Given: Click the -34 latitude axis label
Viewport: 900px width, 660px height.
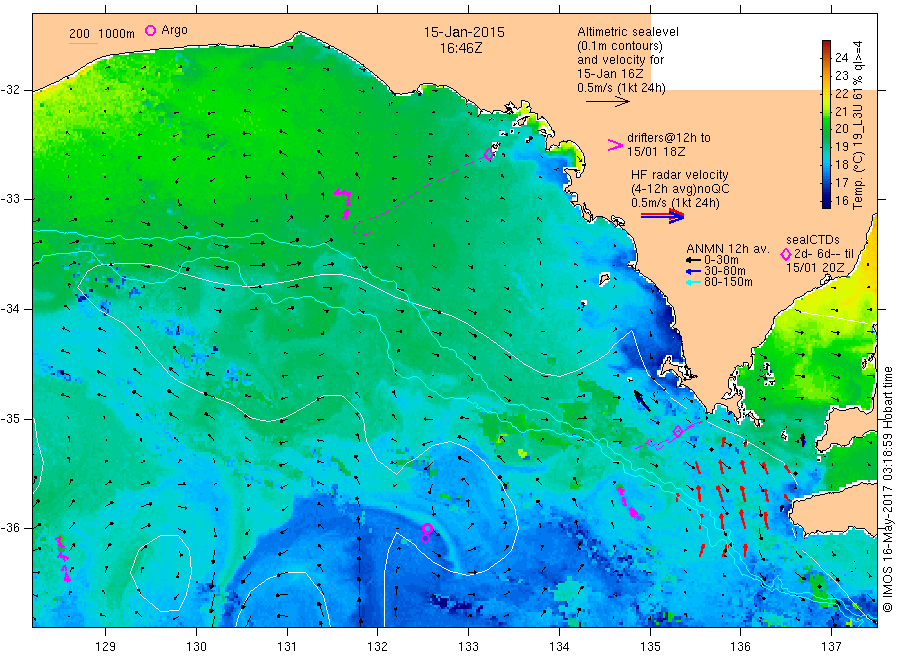Looking at the screenshot, I should pos(10,309).
